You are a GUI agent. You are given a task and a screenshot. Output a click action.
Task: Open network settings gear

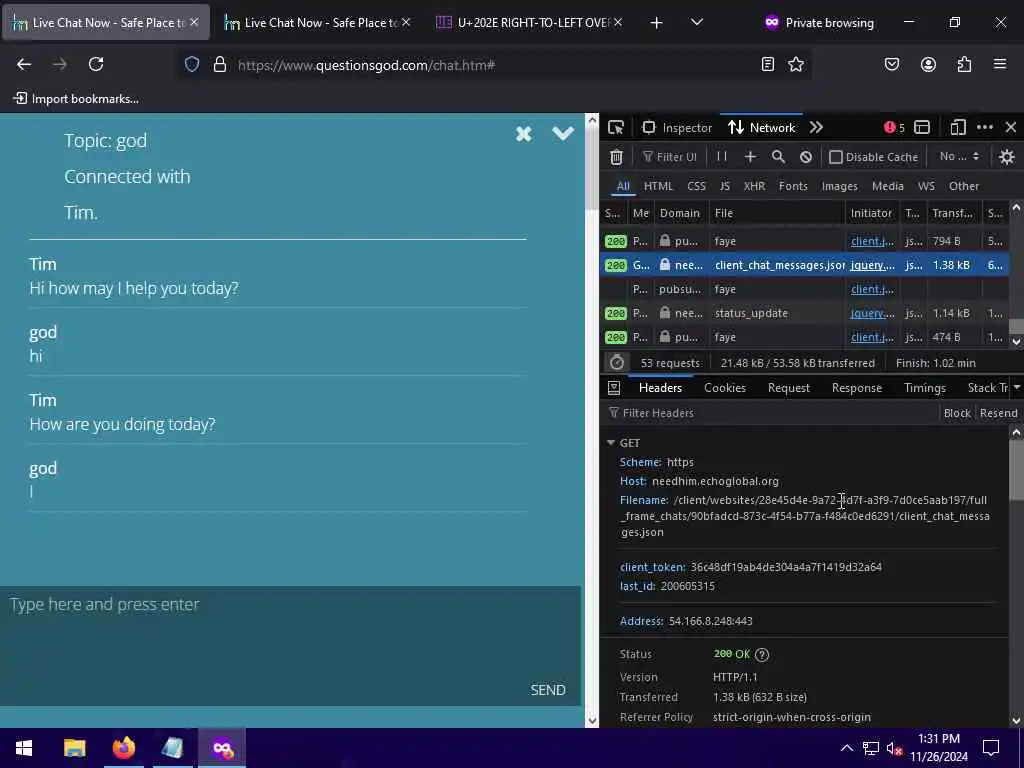point(1006,157)
